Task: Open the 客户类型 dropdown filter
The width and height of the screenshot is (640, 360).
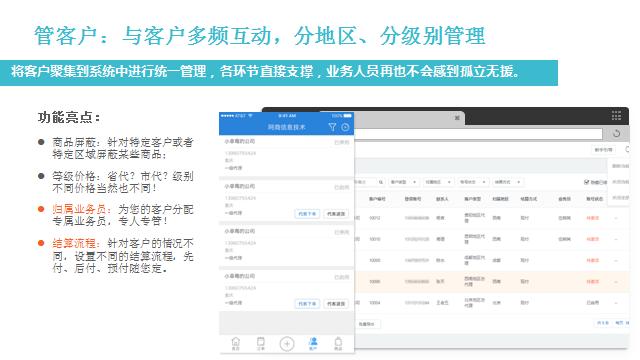Action: pos(403,182)
